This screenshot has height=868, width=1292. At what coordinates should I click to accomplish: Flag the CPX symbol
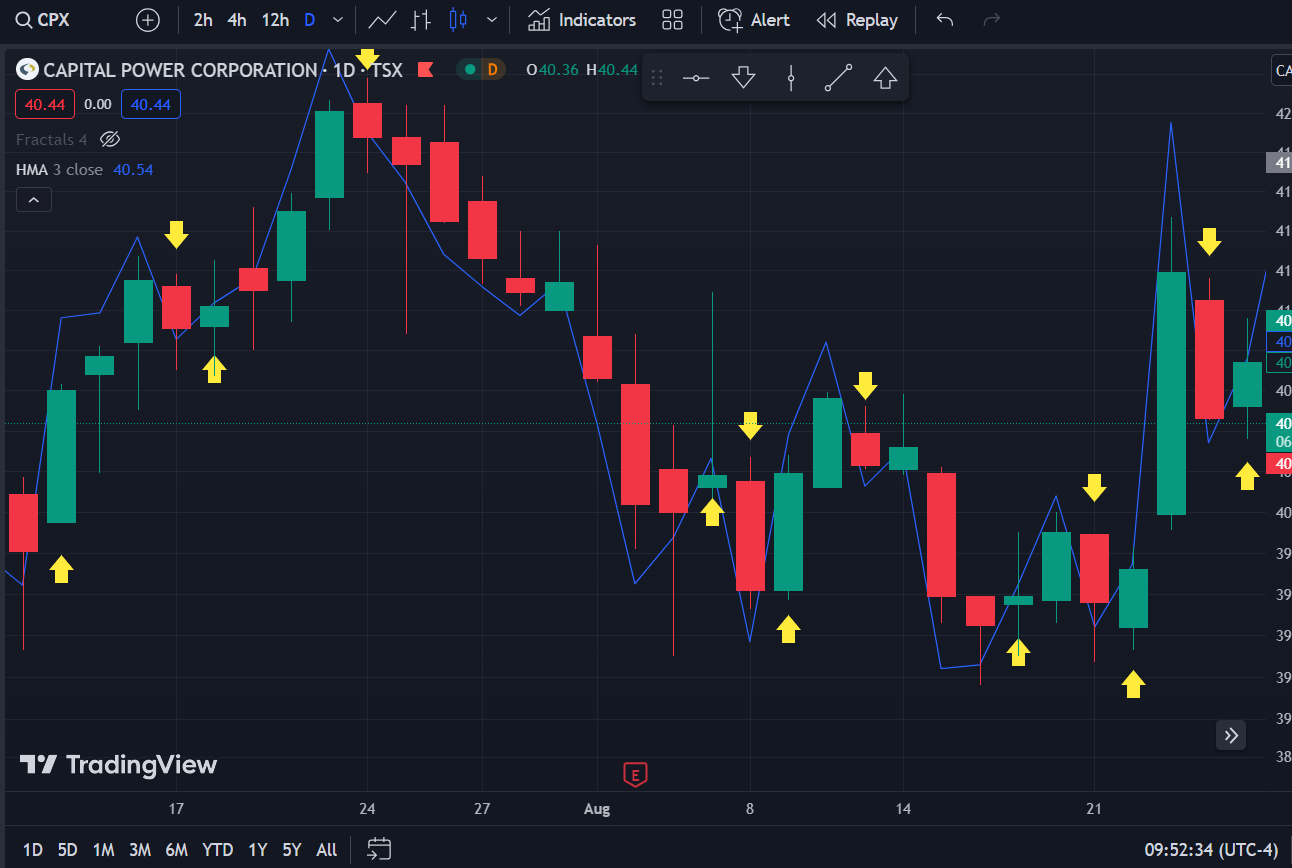click(x=424, y=69)
